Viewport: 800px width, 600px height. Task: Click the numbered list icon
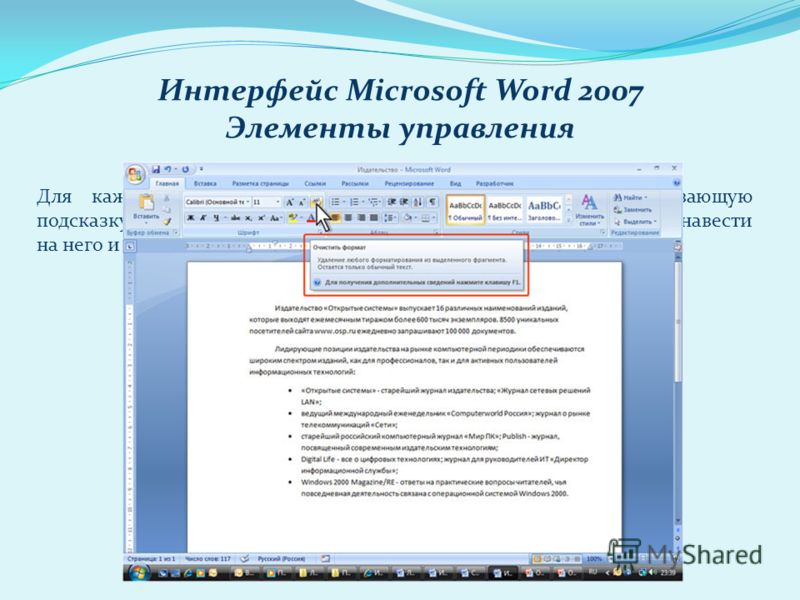pyautogui.click(x=354, y=202)
